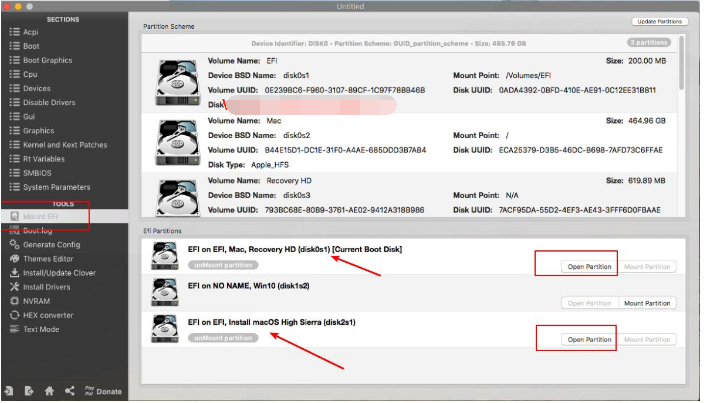Viewport: 704px width, 403px height.
Task: Open Partition for disk0s1 EFI
Action: pyautogui.click(x=589, y=267)
